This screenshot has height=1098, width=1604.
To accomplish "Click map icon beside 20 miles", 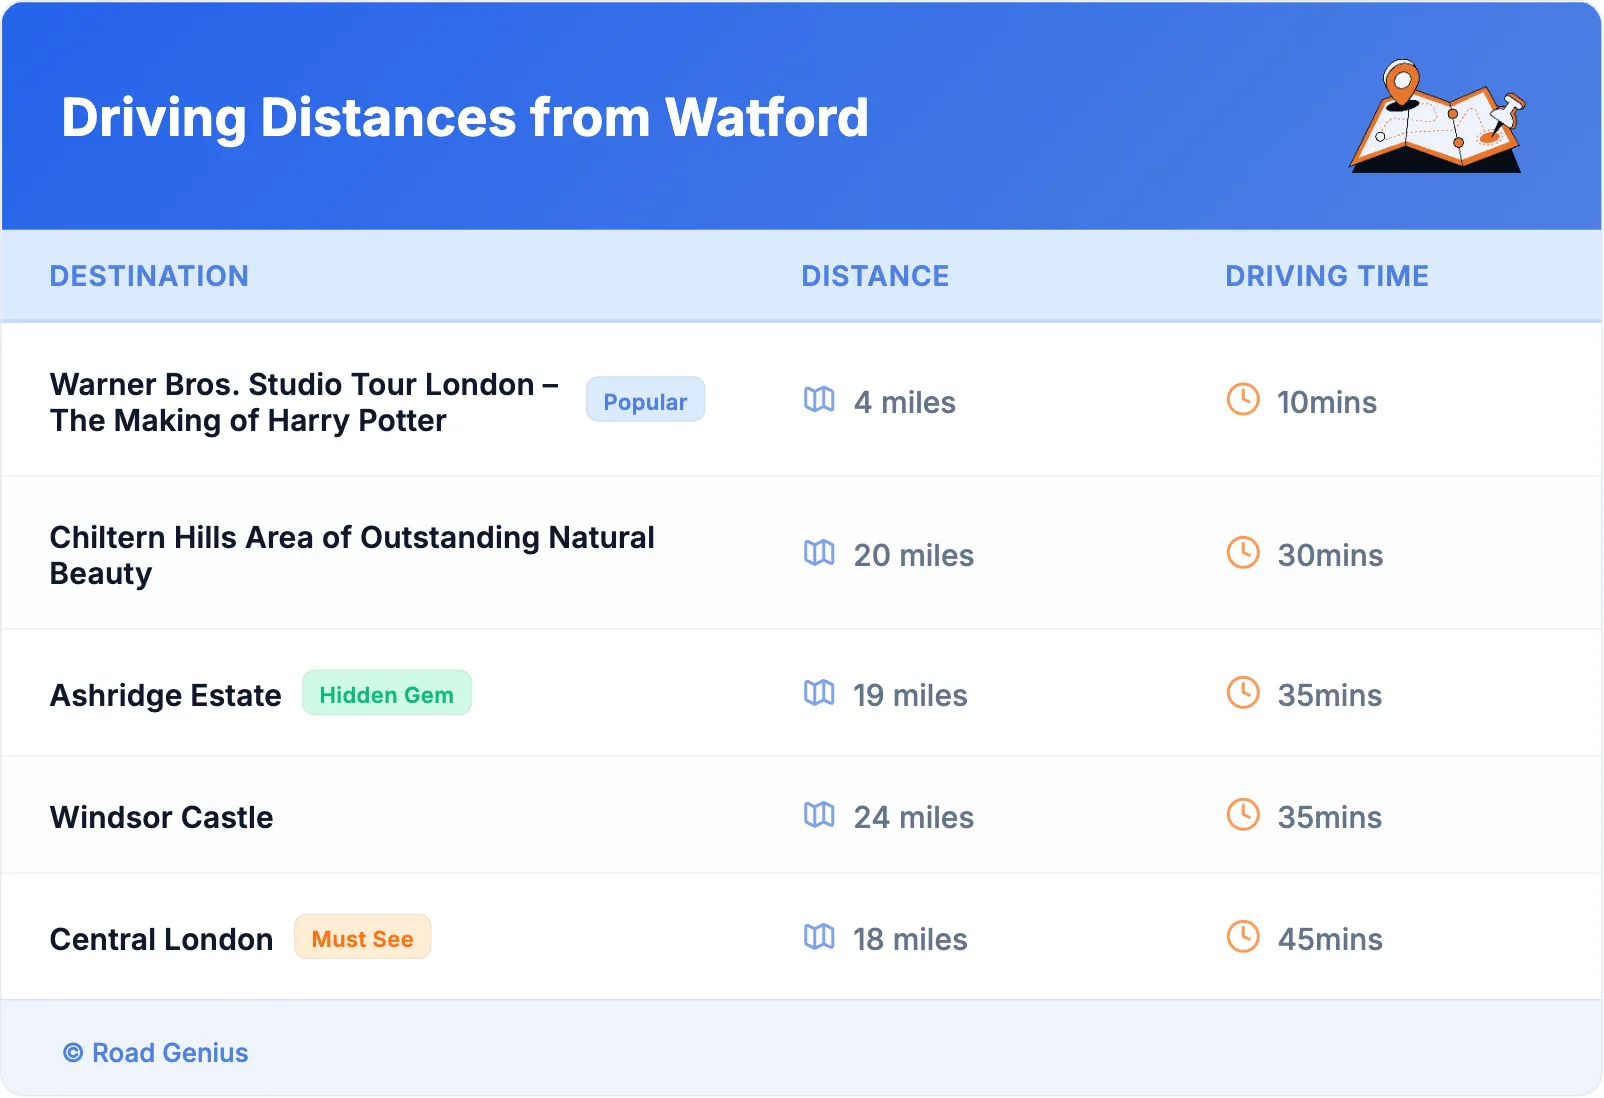I will coord(819,553).
